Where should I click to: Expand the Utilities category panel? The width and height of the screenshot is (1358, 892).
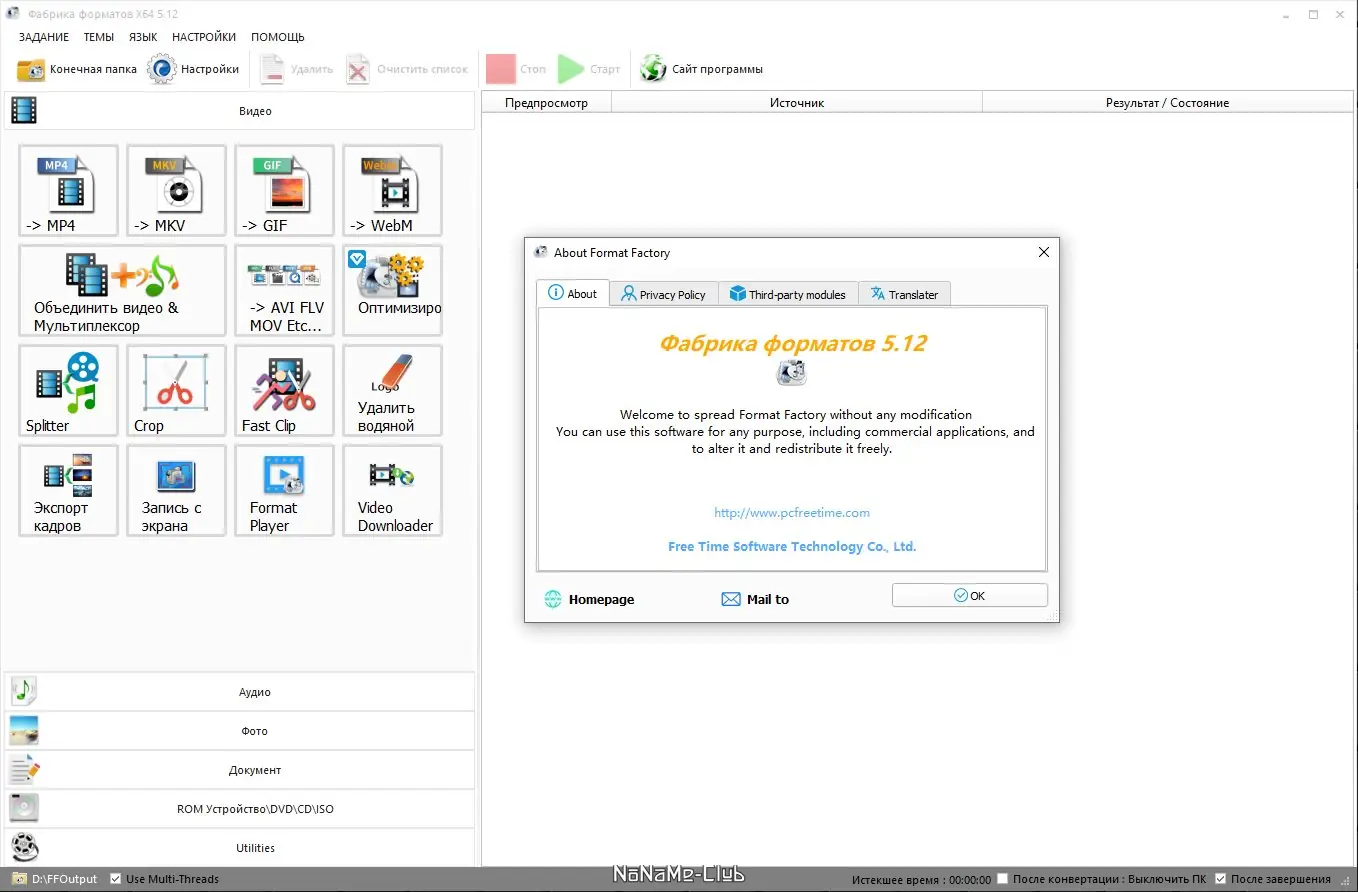click(x=240, y=848)
